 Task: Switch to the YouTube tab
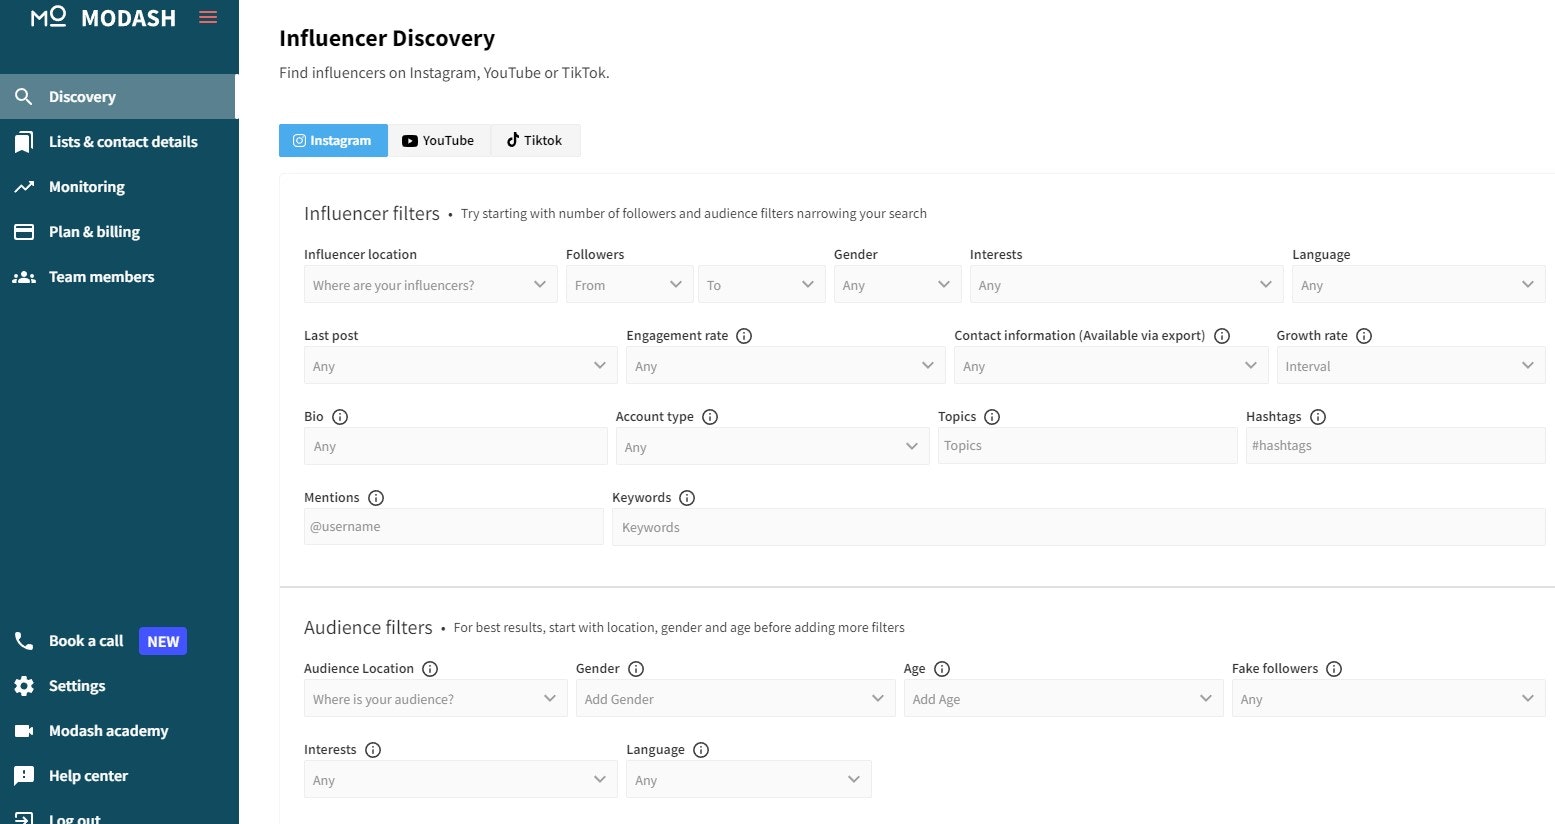pyautogui.click(x=439, y=140)
